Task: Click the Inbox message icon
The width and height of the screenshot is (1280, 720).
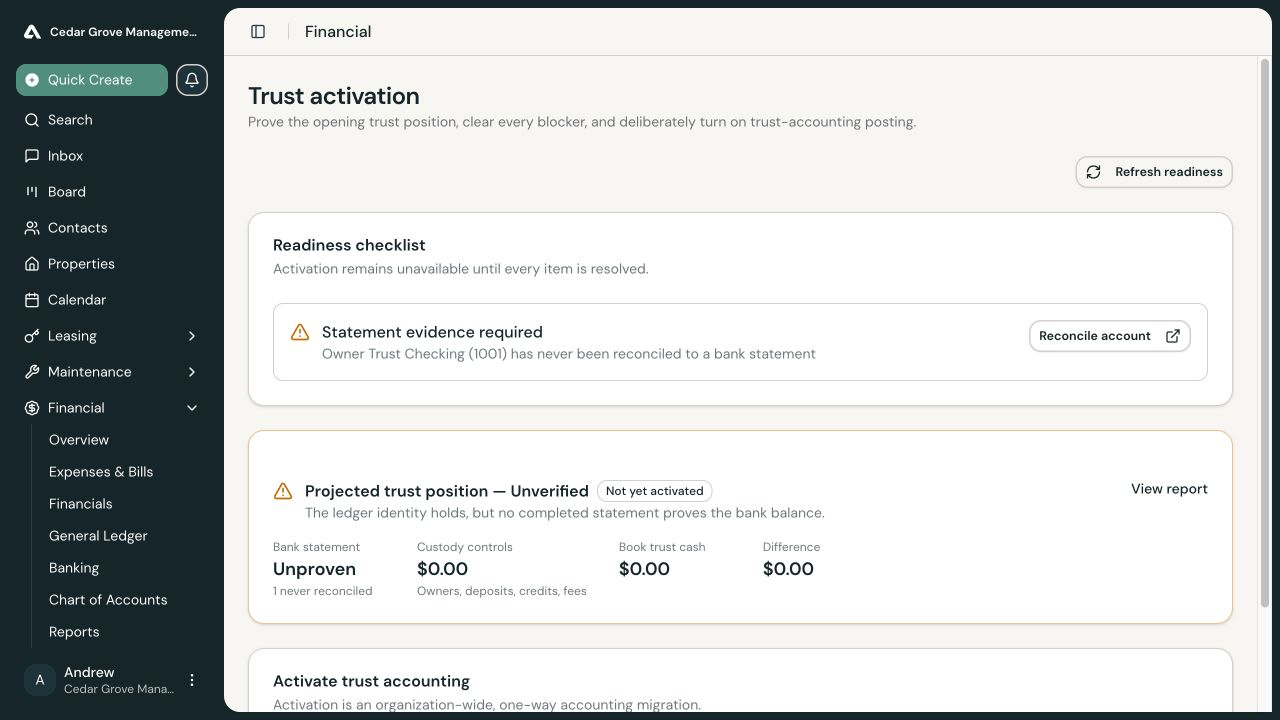Action: [x=32, y=156]
